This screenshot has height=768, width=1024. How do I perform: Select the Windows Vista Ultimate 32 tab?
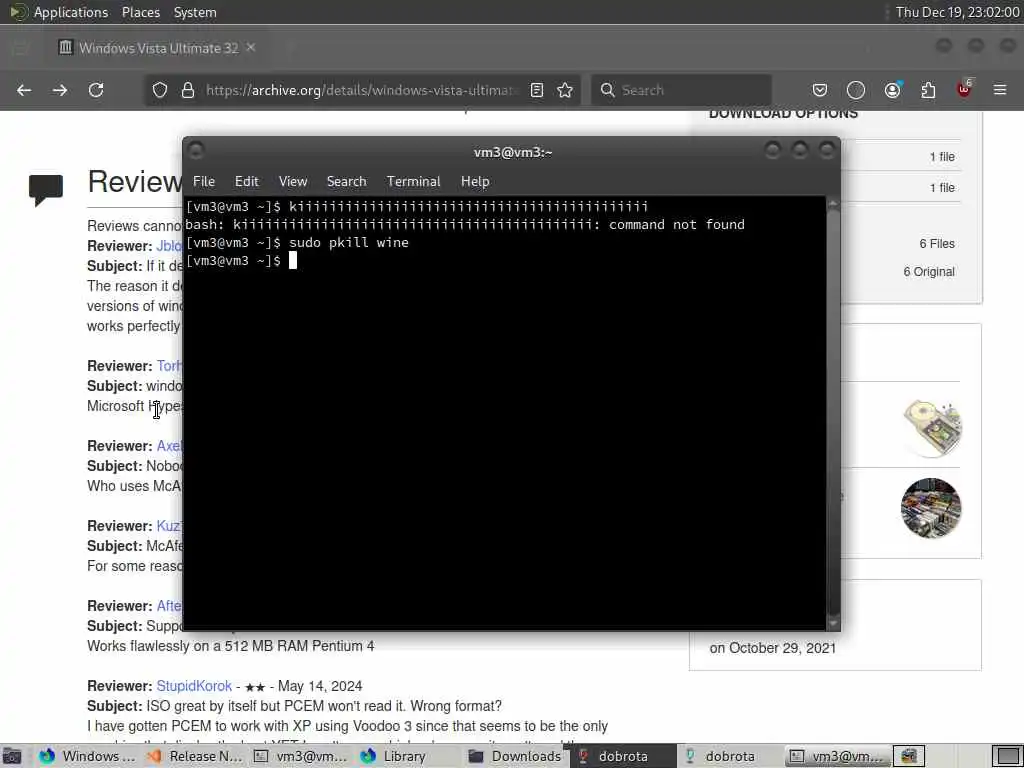157,48
